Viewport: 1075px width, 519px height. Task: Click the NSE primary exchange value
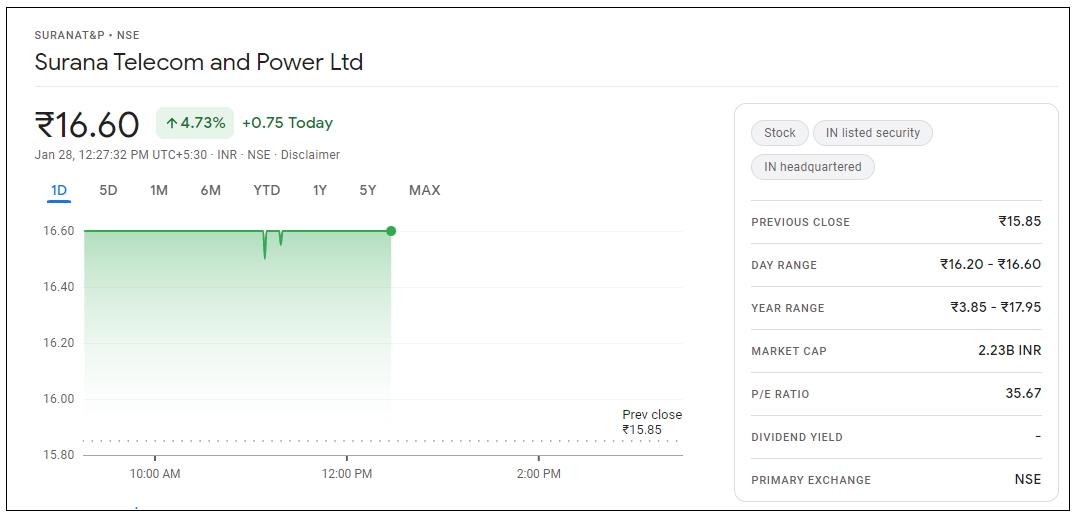tap(1028, 480)
